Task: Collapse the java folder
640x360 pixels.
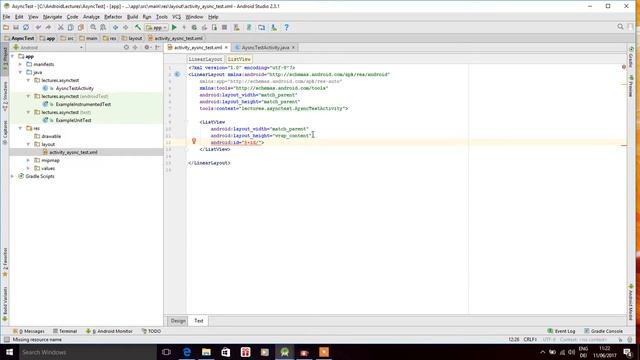Action: (20, 72)
